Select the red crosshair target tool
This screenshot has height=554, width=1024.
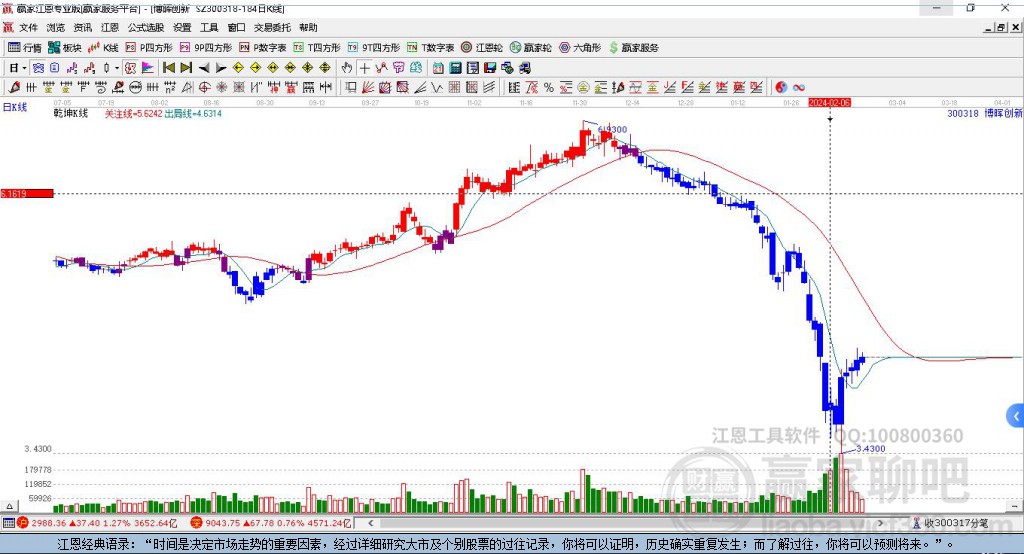click(204, 88)
